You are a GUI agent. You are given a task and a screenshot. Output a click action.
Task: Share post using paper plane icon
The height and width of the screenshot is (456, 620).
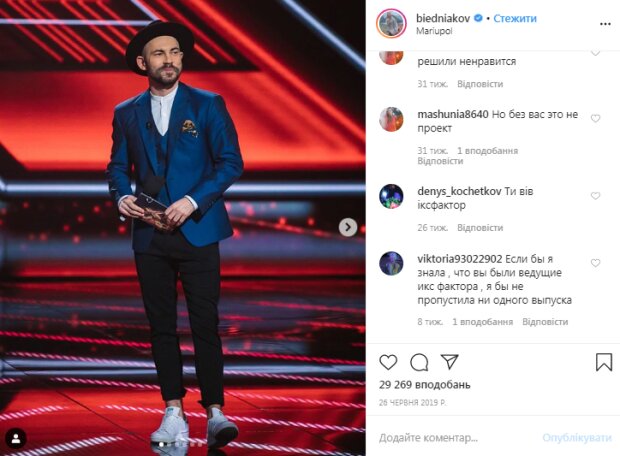click(449, 361)
